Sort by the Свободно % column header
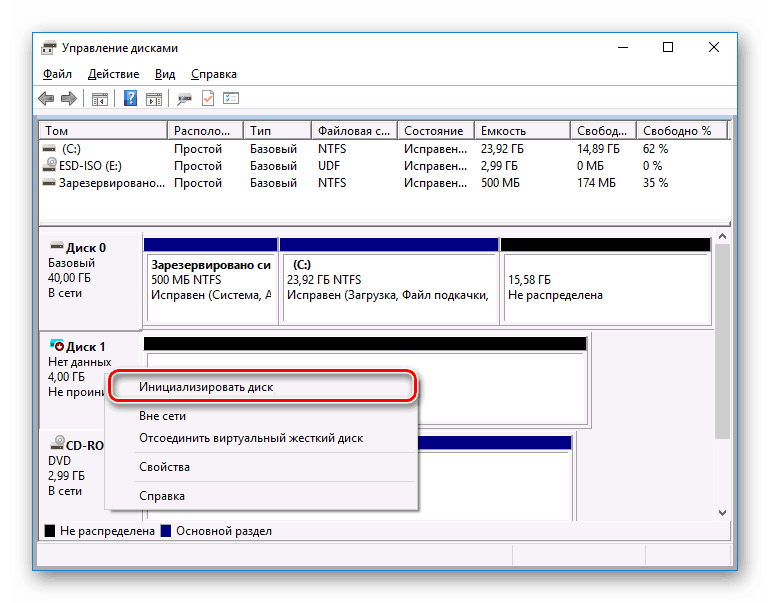Screen dimensions: 770x603 coord(682,131)
